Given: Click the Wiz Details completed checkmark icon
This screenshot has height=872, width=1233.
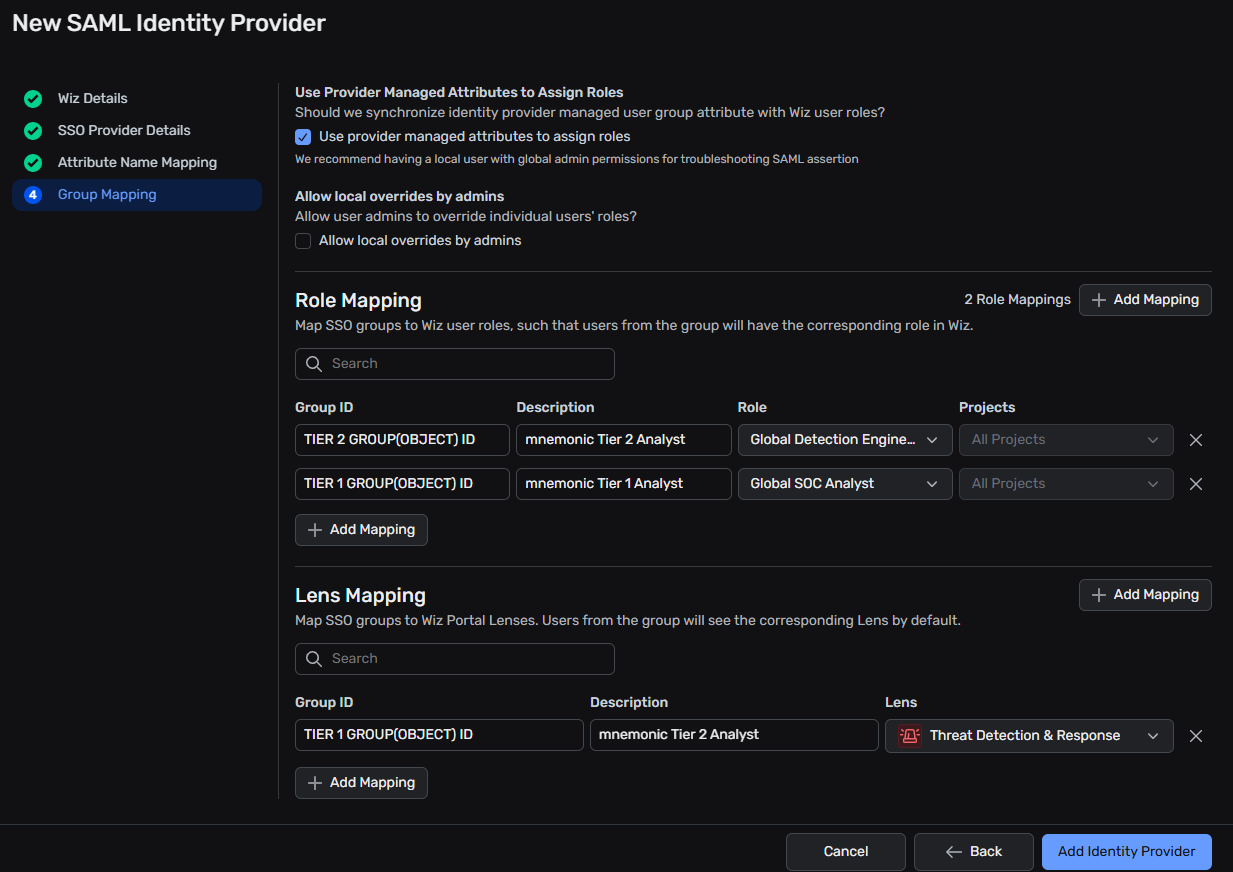Looking at the screenshot, I should (x=33, y=99).
